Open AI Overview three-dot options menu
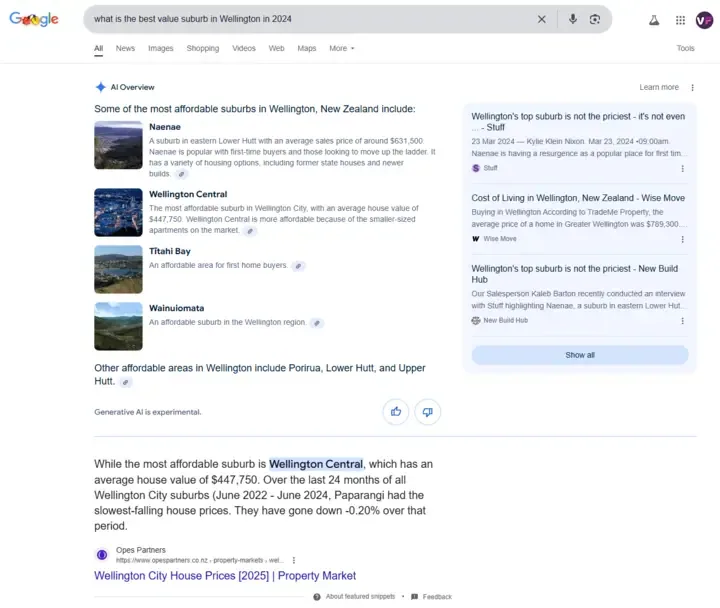Screen dimensions: 720x608 coord(692,87)
